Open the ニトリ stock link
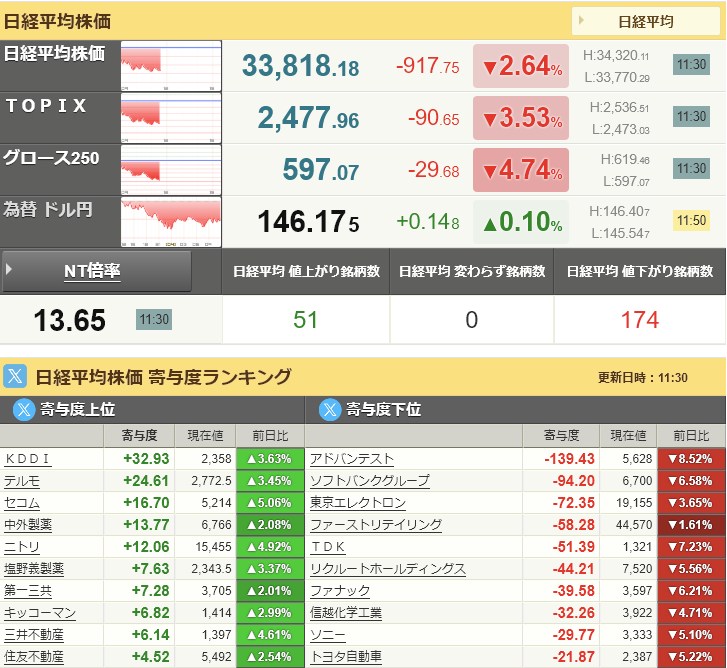Viewport: 727px width, 668px height. point(22,547)
